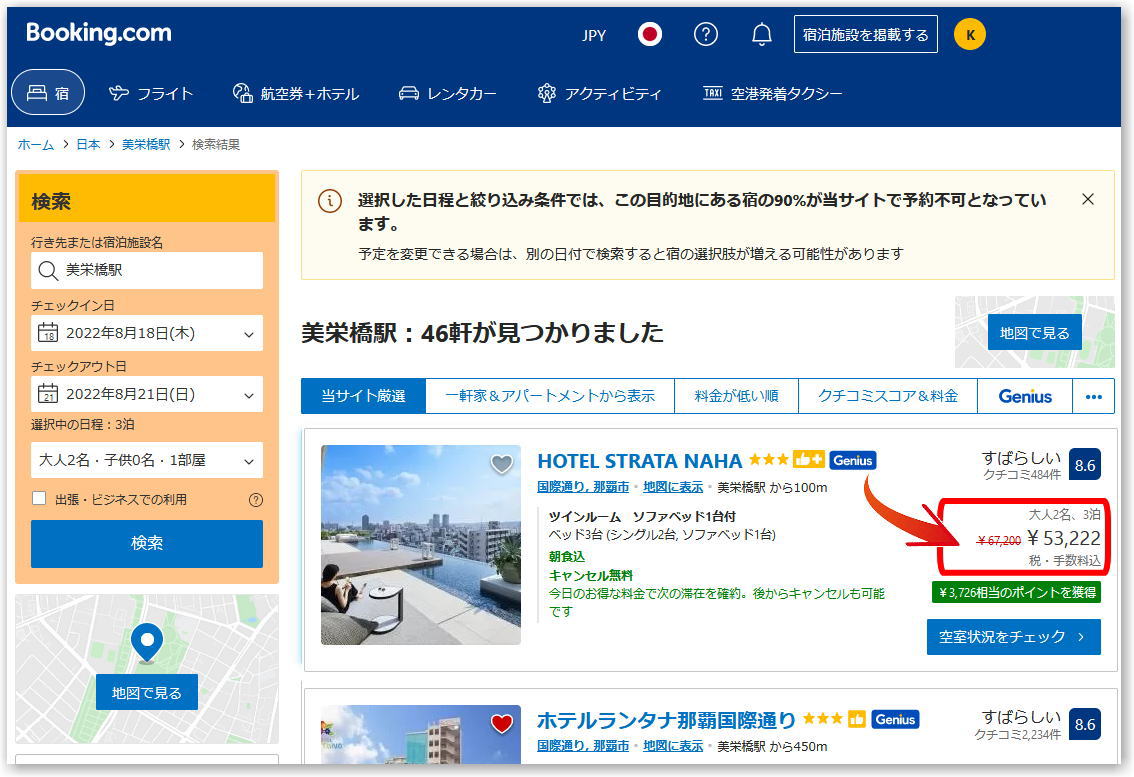Click ¥3,726相当のポイントを獲得 badge
Viewport: 1134px width, 777px height.
[1016, 593]
